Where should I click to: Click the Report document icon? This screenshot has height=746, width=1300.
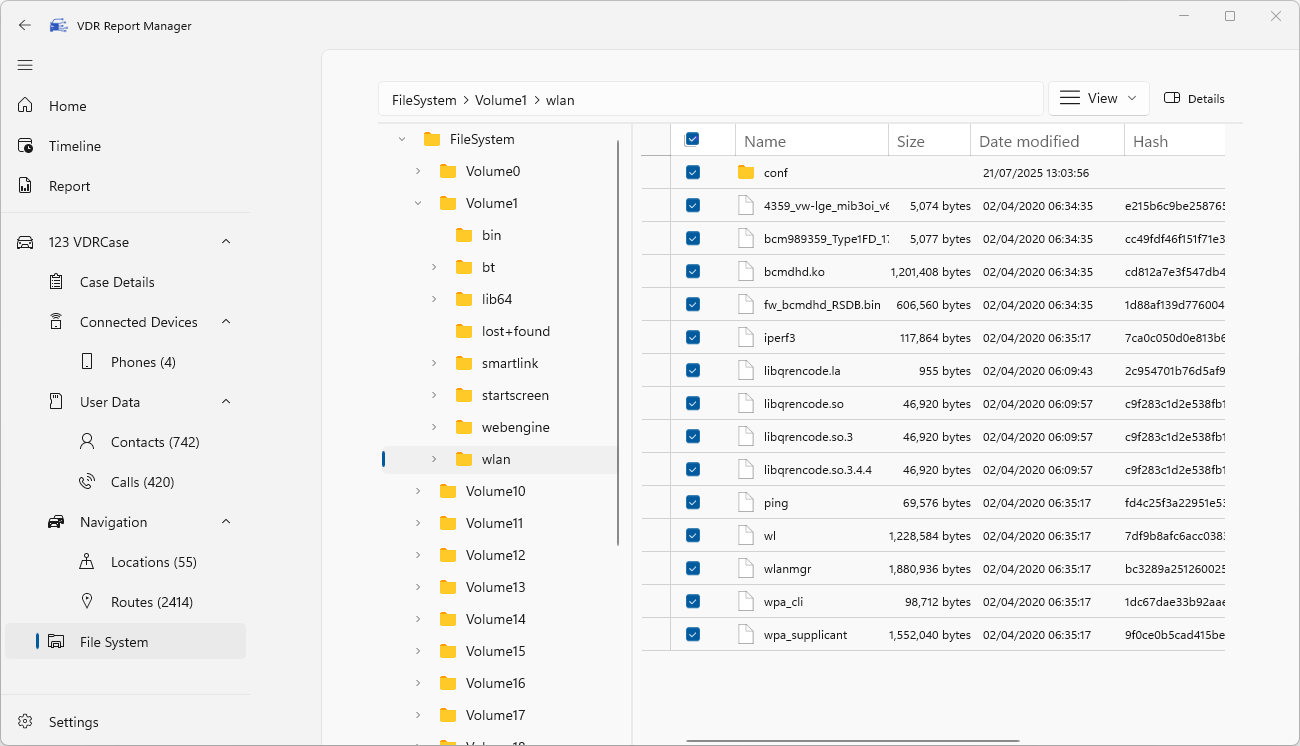pos(26,186)
